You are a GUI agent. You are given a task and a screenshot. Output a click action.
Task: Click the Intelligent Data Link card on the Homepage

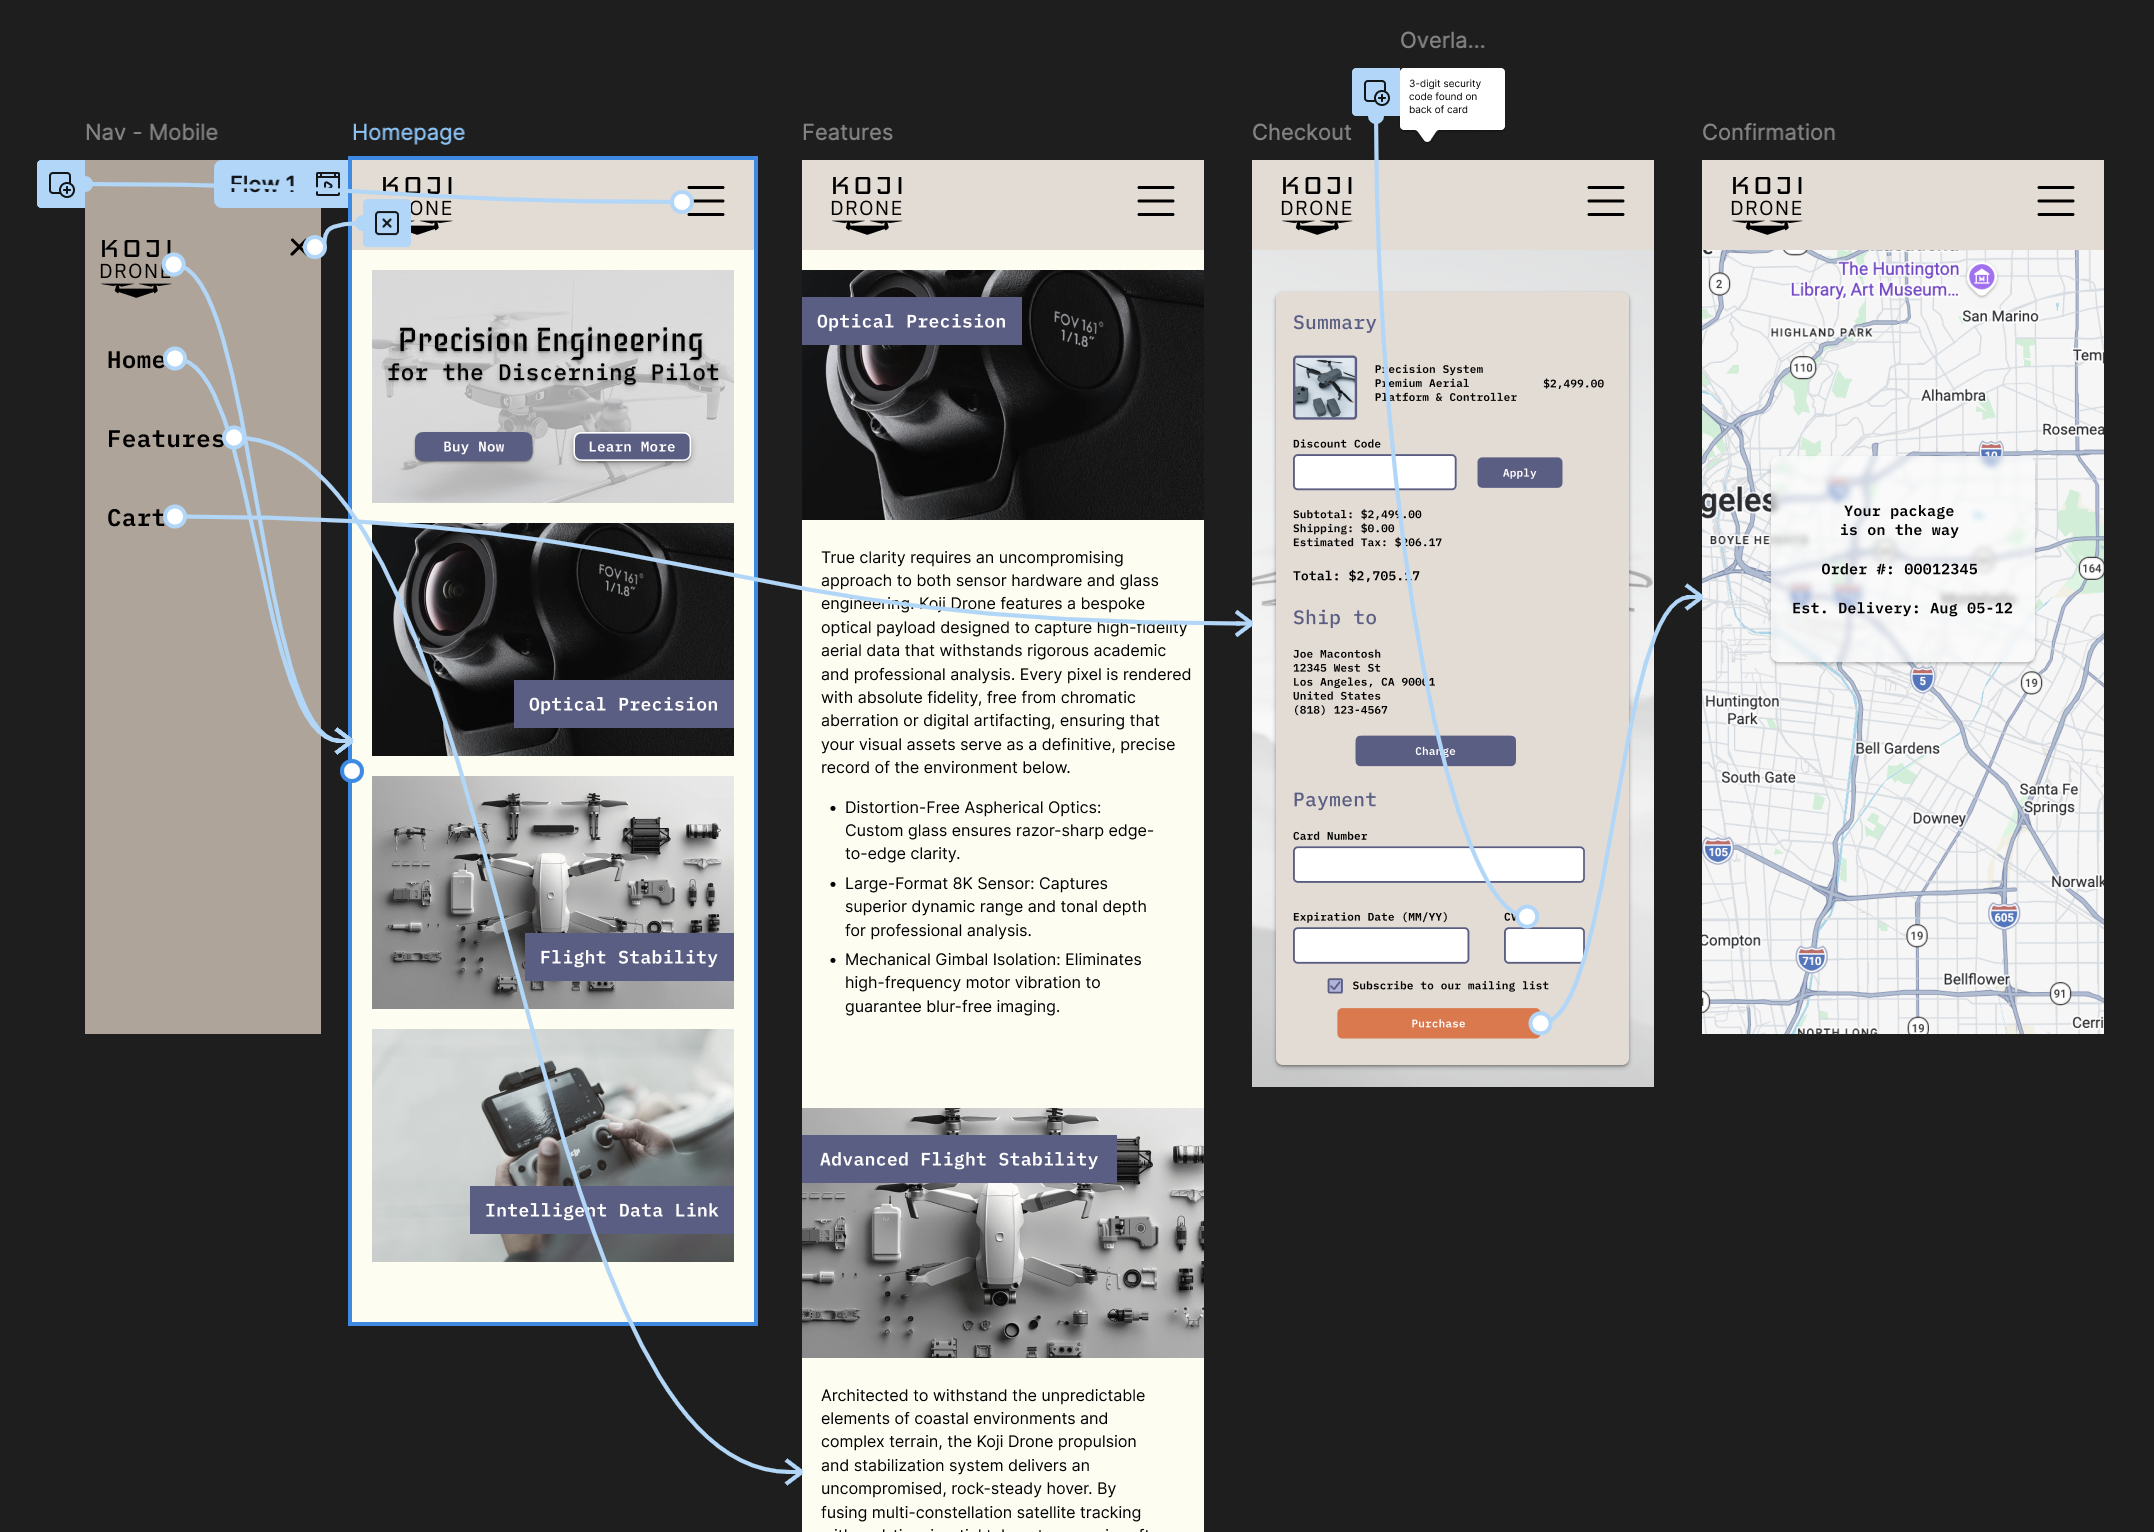click(x=553, y=1145)
